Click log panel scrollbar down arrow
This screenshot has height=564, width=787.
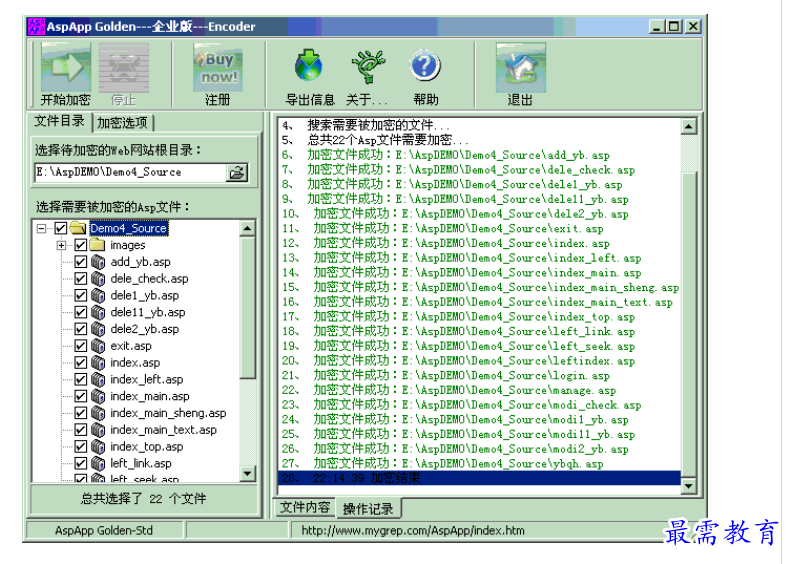point(689,486)
